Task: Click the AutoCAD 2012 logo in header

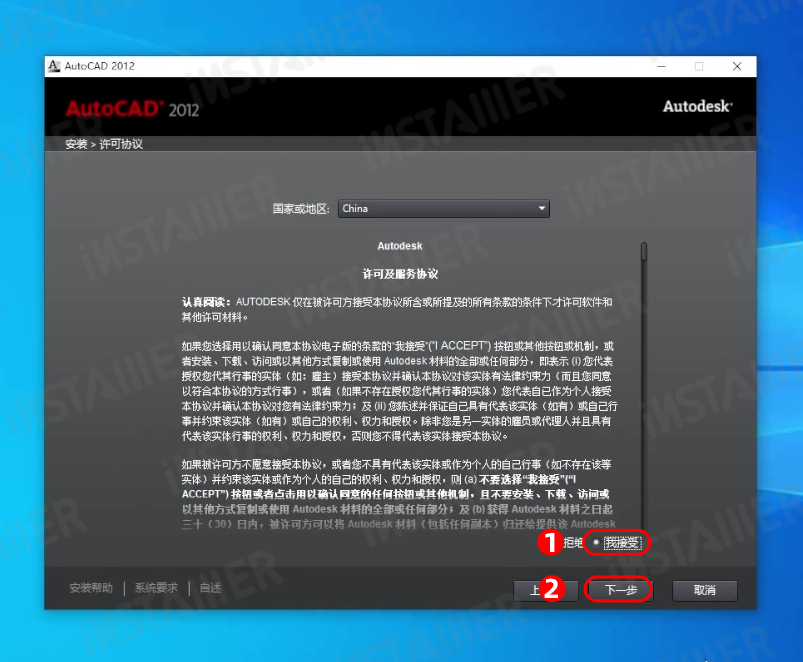Action: pos(132,109)
